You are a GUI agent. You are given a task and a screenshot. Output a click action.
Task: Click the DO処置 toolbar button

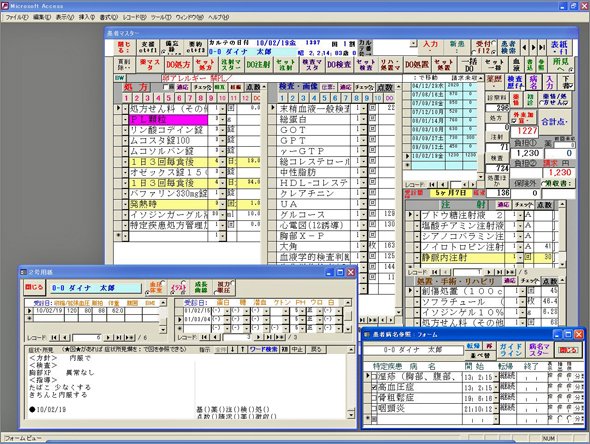(x=417, y=65)
